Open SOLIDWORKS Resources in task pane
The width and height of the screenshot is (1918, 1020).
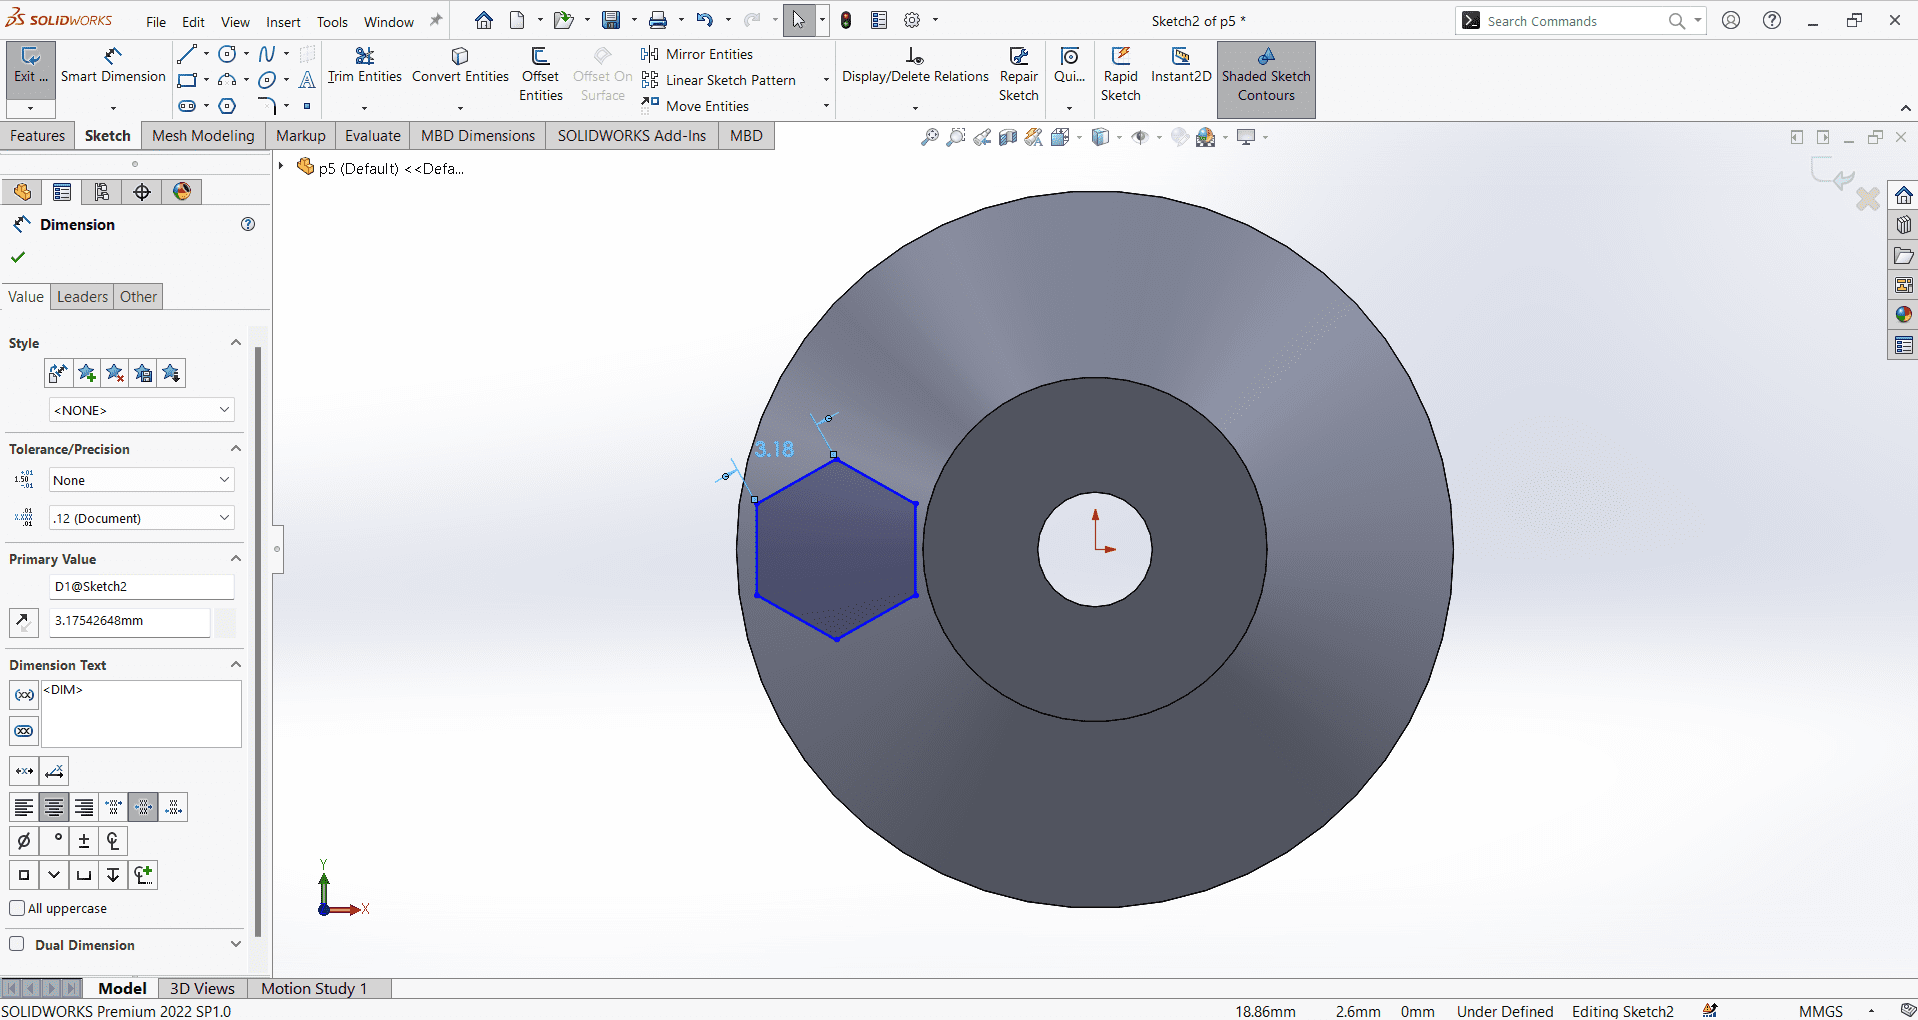[1903, 195]
